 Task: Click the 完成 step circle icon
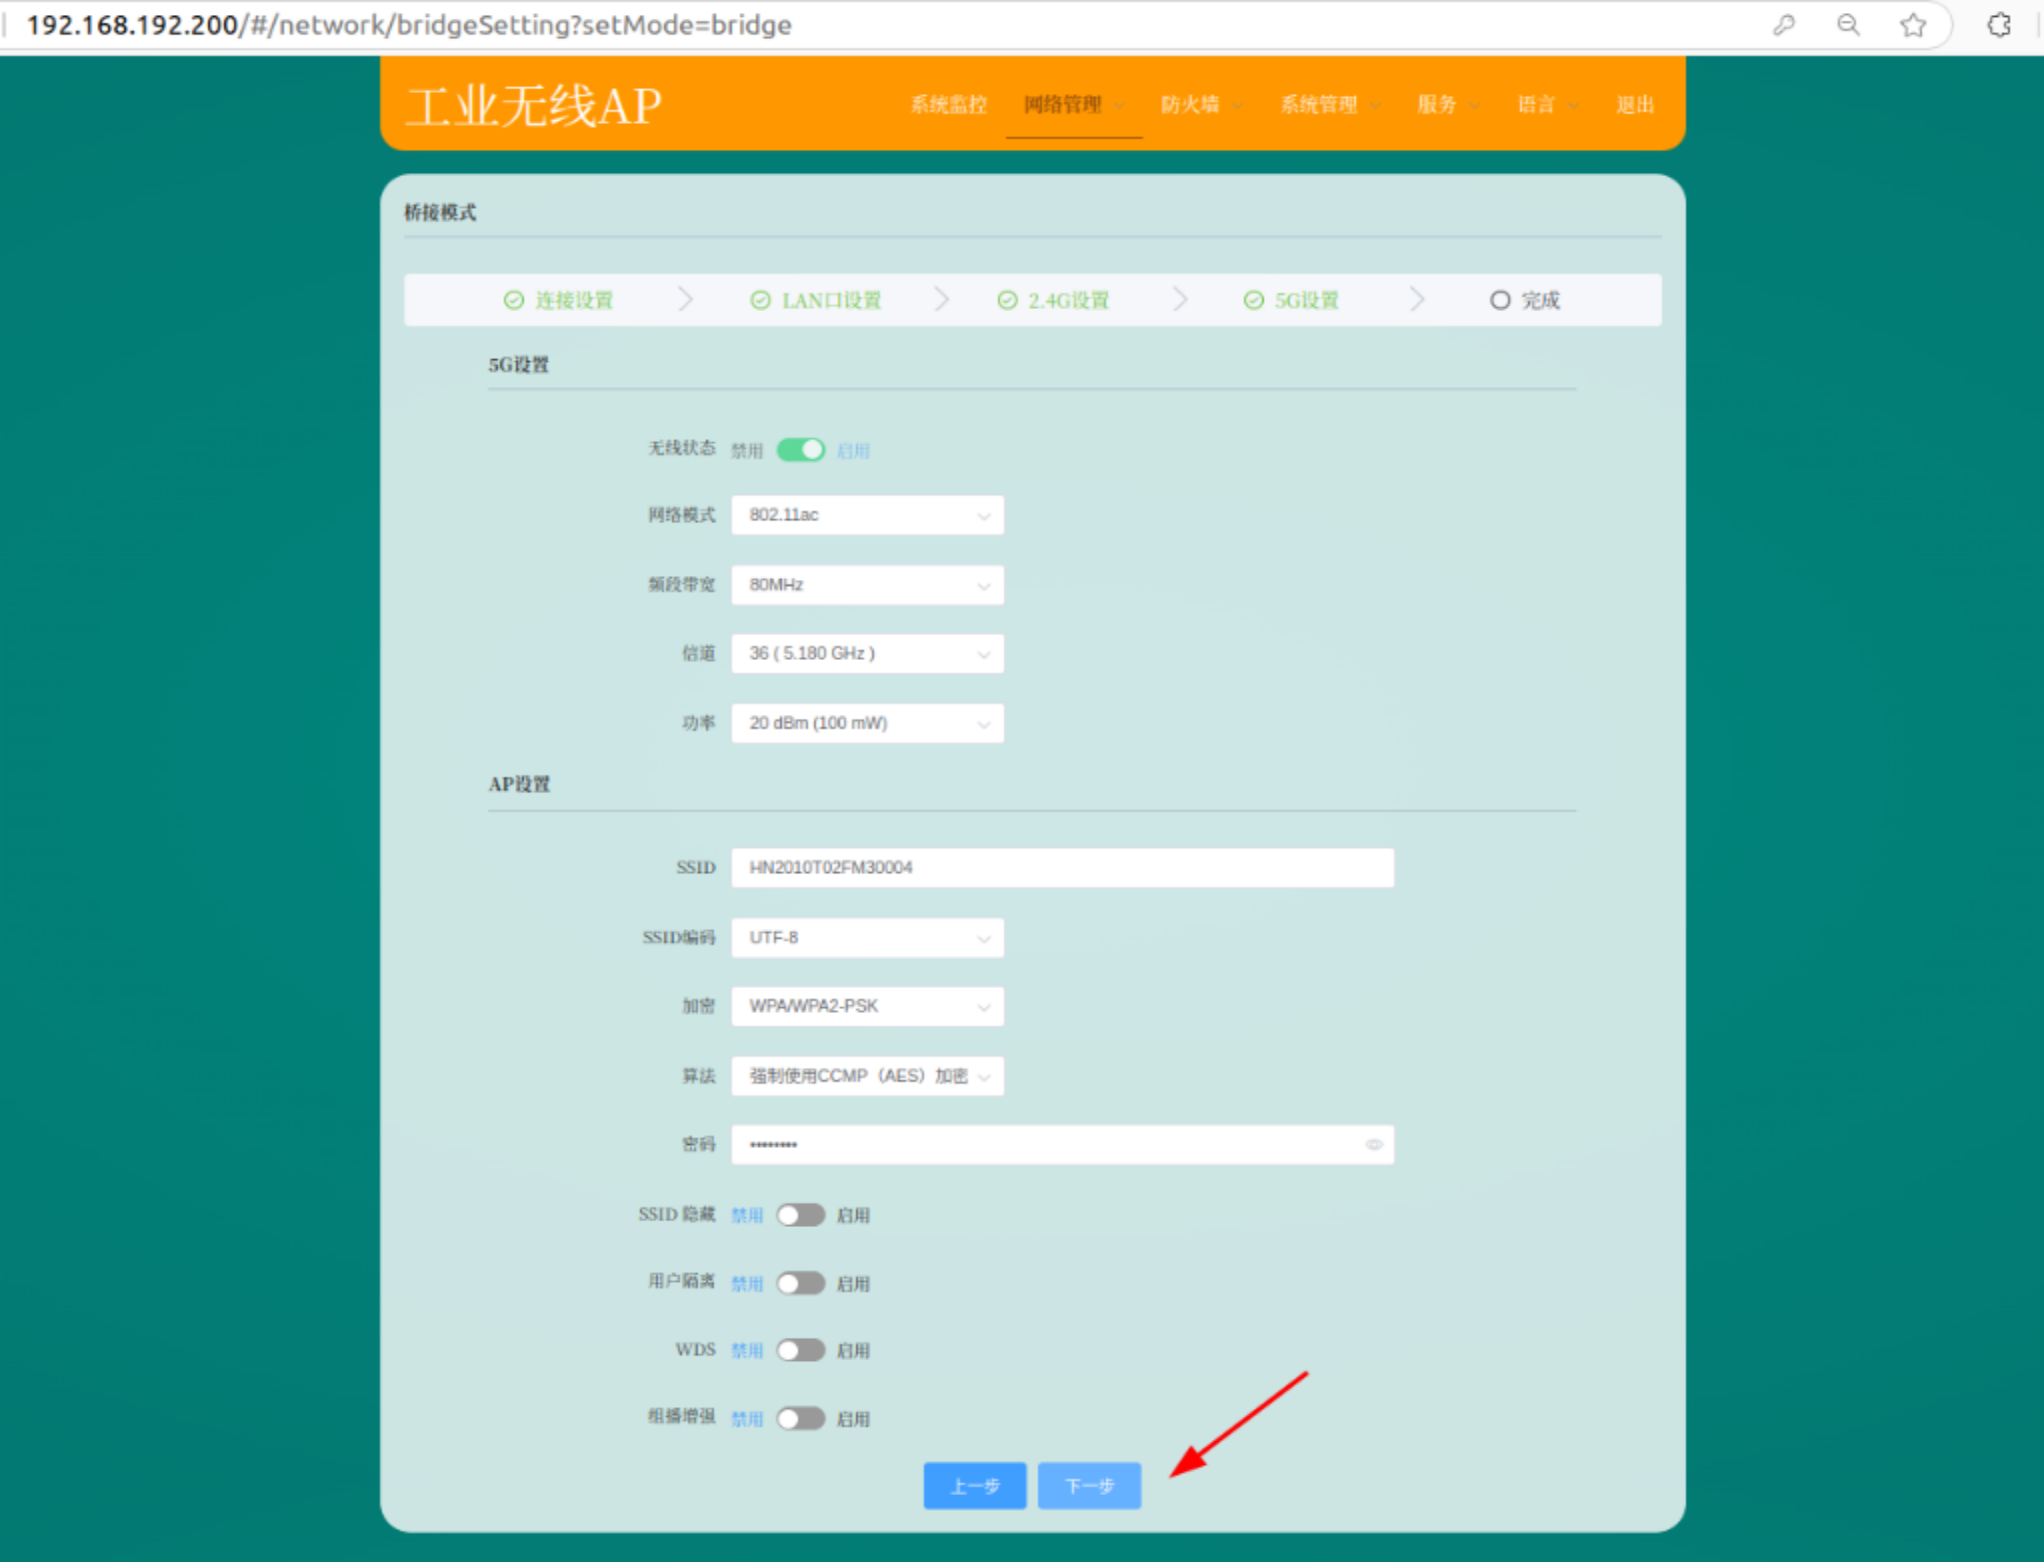tap(1499, 300)
